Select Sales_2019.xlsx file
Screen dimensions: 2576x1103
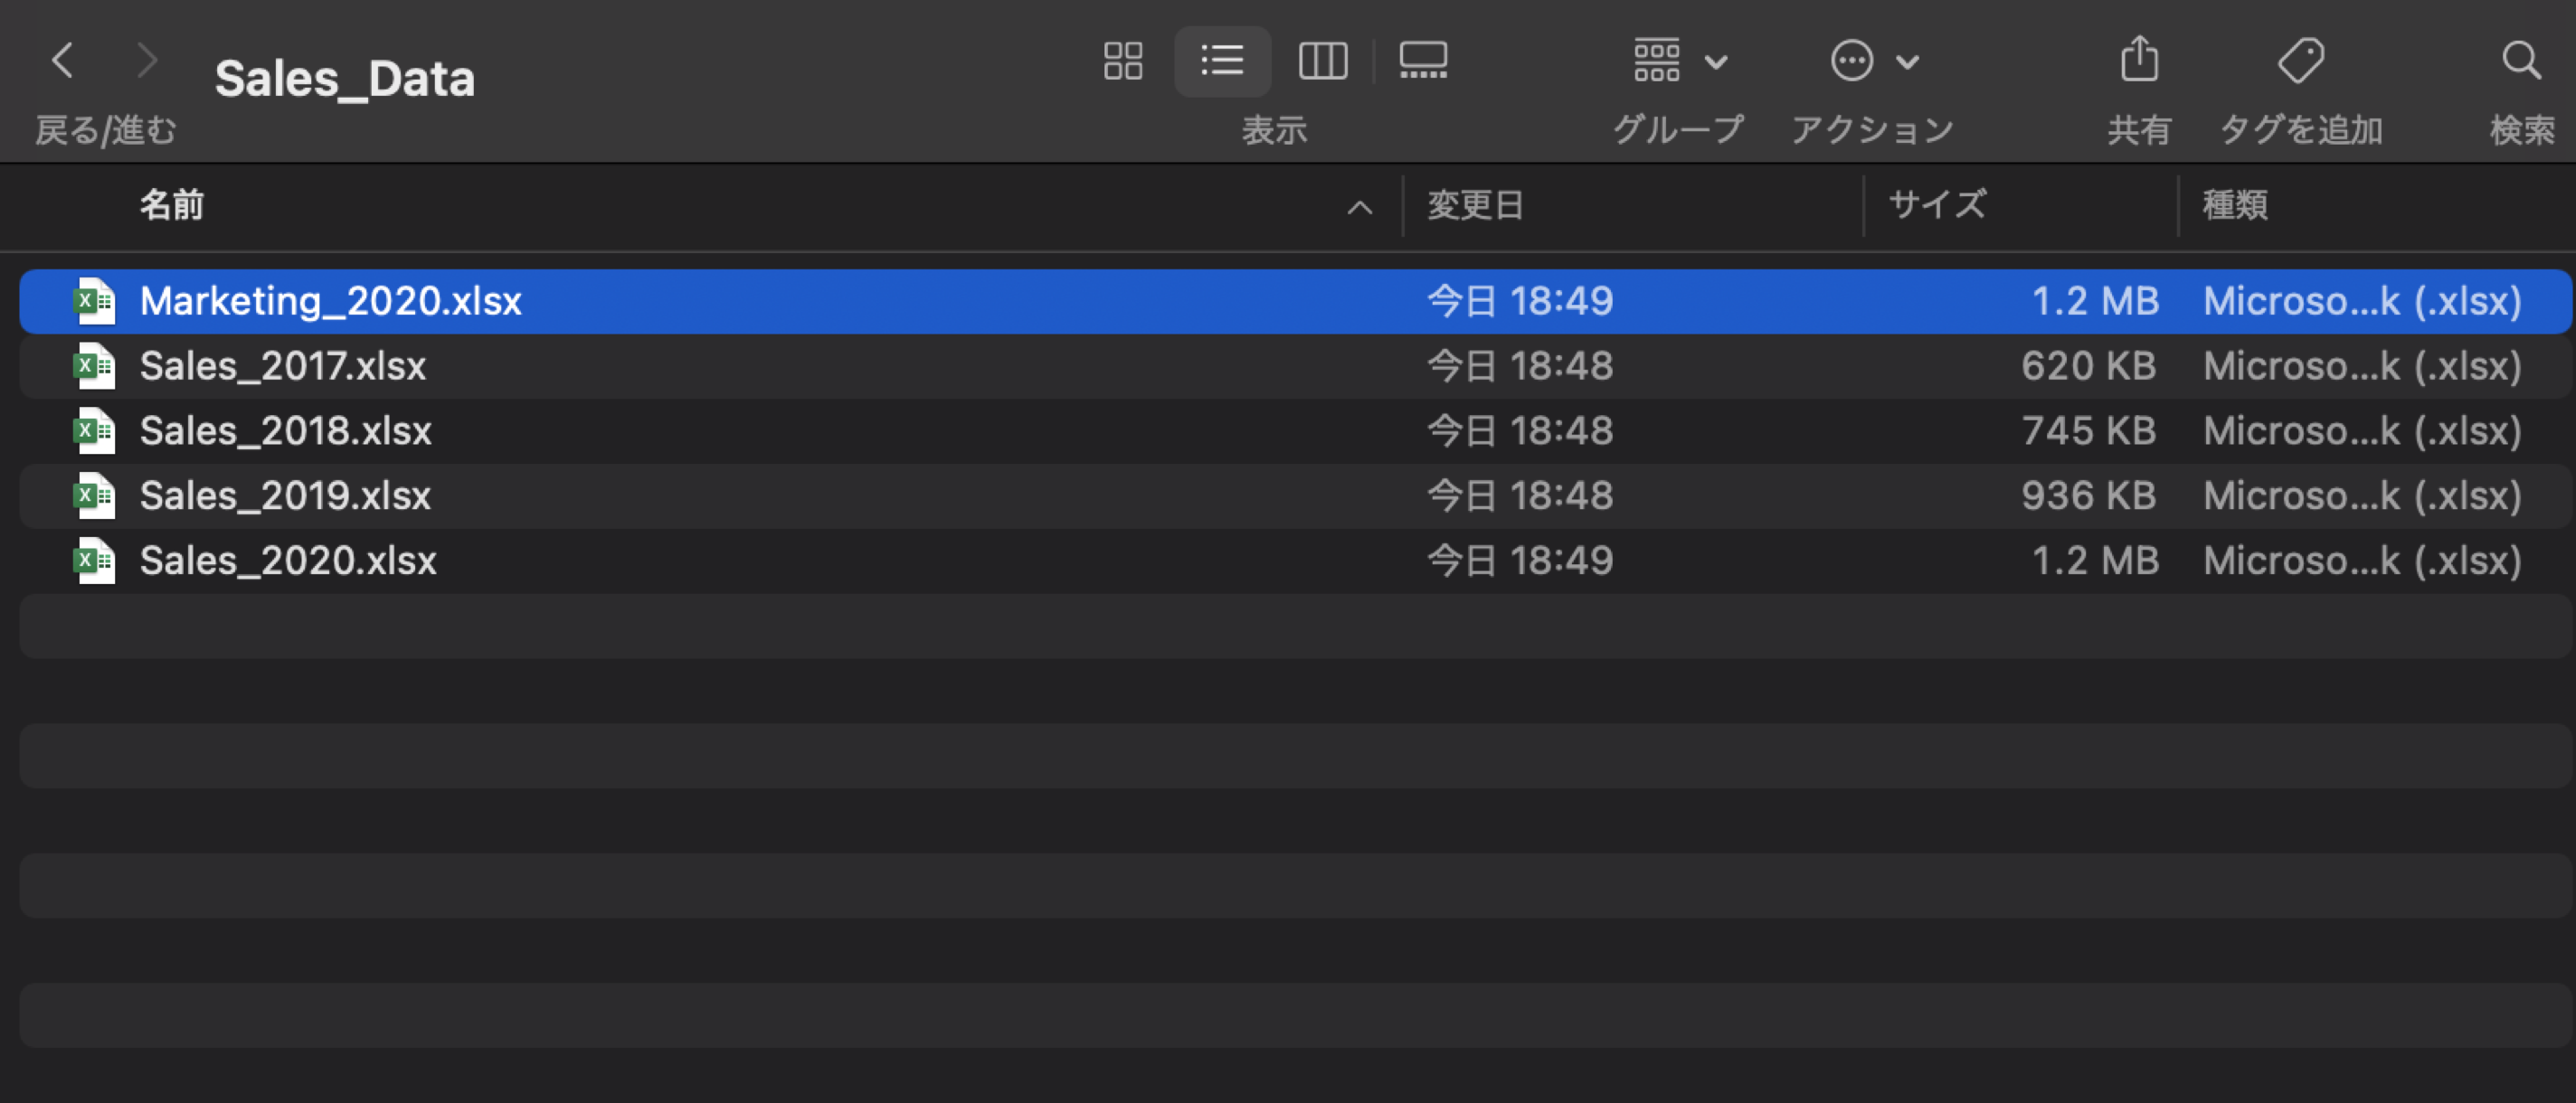tap(1295, 496)
